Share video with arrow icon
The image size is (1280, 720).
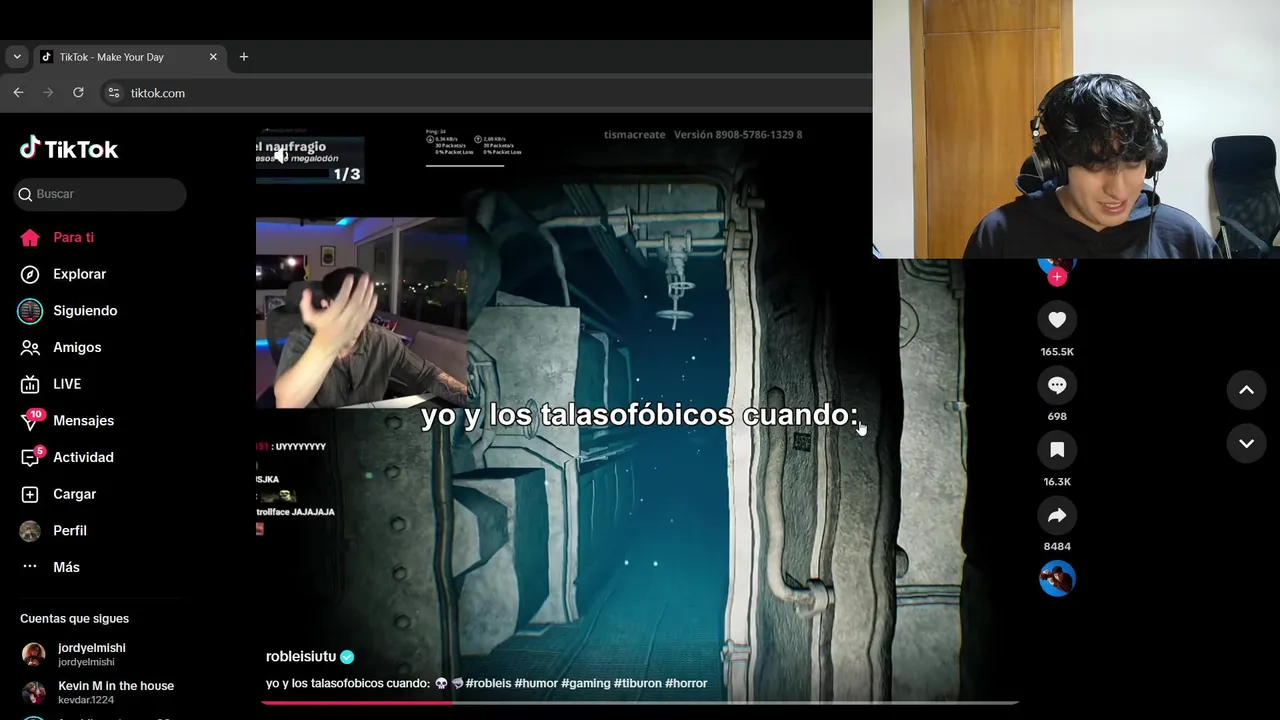(1057, 515)
